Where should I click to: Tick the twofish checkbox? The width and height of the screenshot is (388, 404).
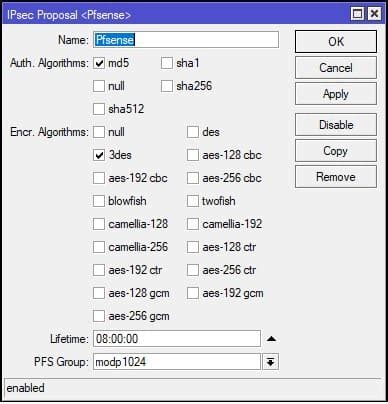coord(193,201)
